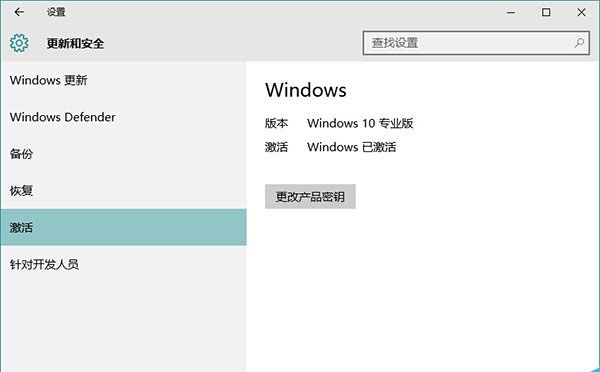The height and width of the screenshot is (372, 600).
Task: Click the magnifier icon in search box
Action: point(579,43)
